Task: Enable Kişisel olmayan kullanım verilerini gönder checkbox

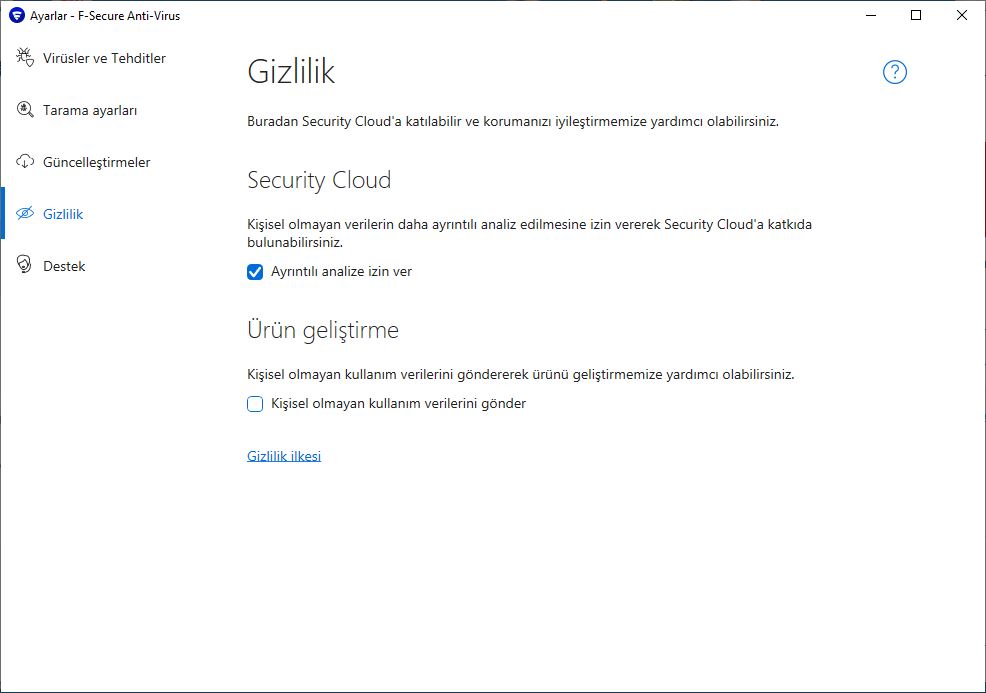Action: coord(255,404)
